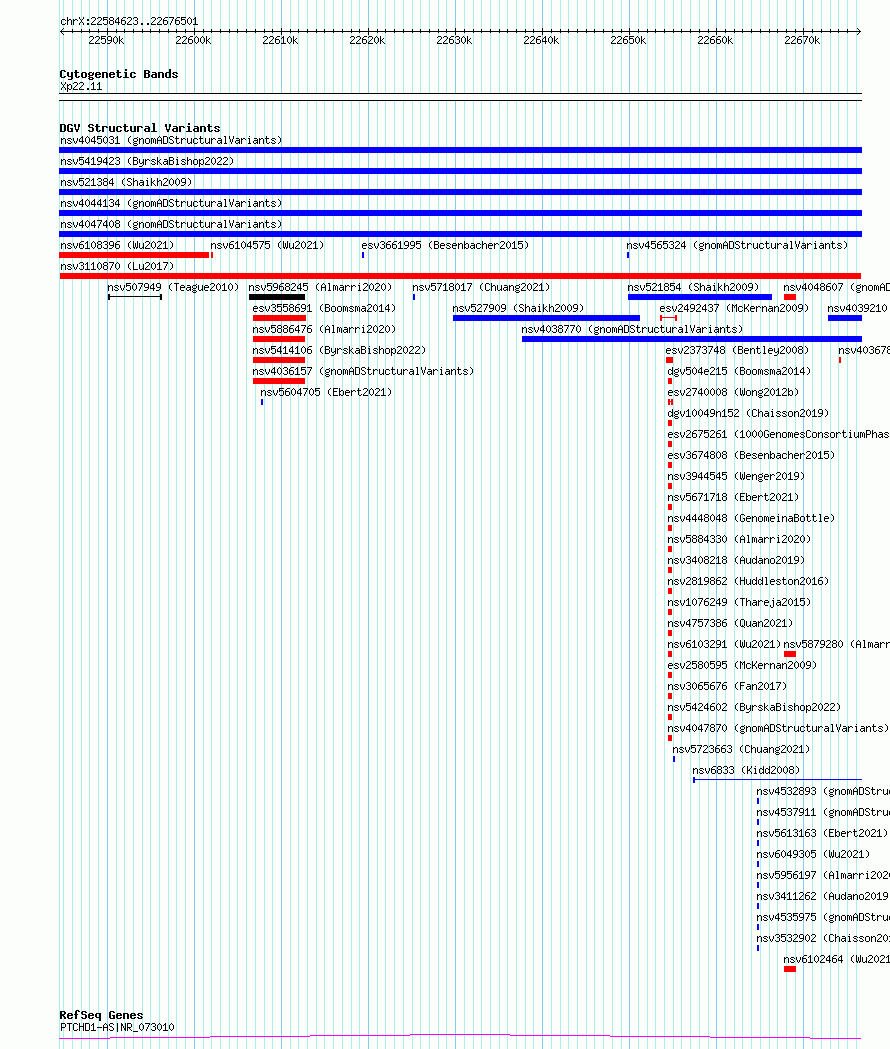Click the nsv4039210 variant label

tap(859, 308)
